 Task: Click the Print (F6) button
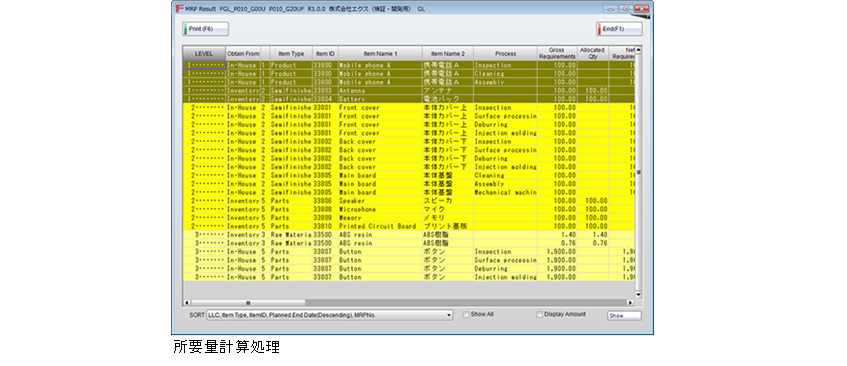point(205,29)
